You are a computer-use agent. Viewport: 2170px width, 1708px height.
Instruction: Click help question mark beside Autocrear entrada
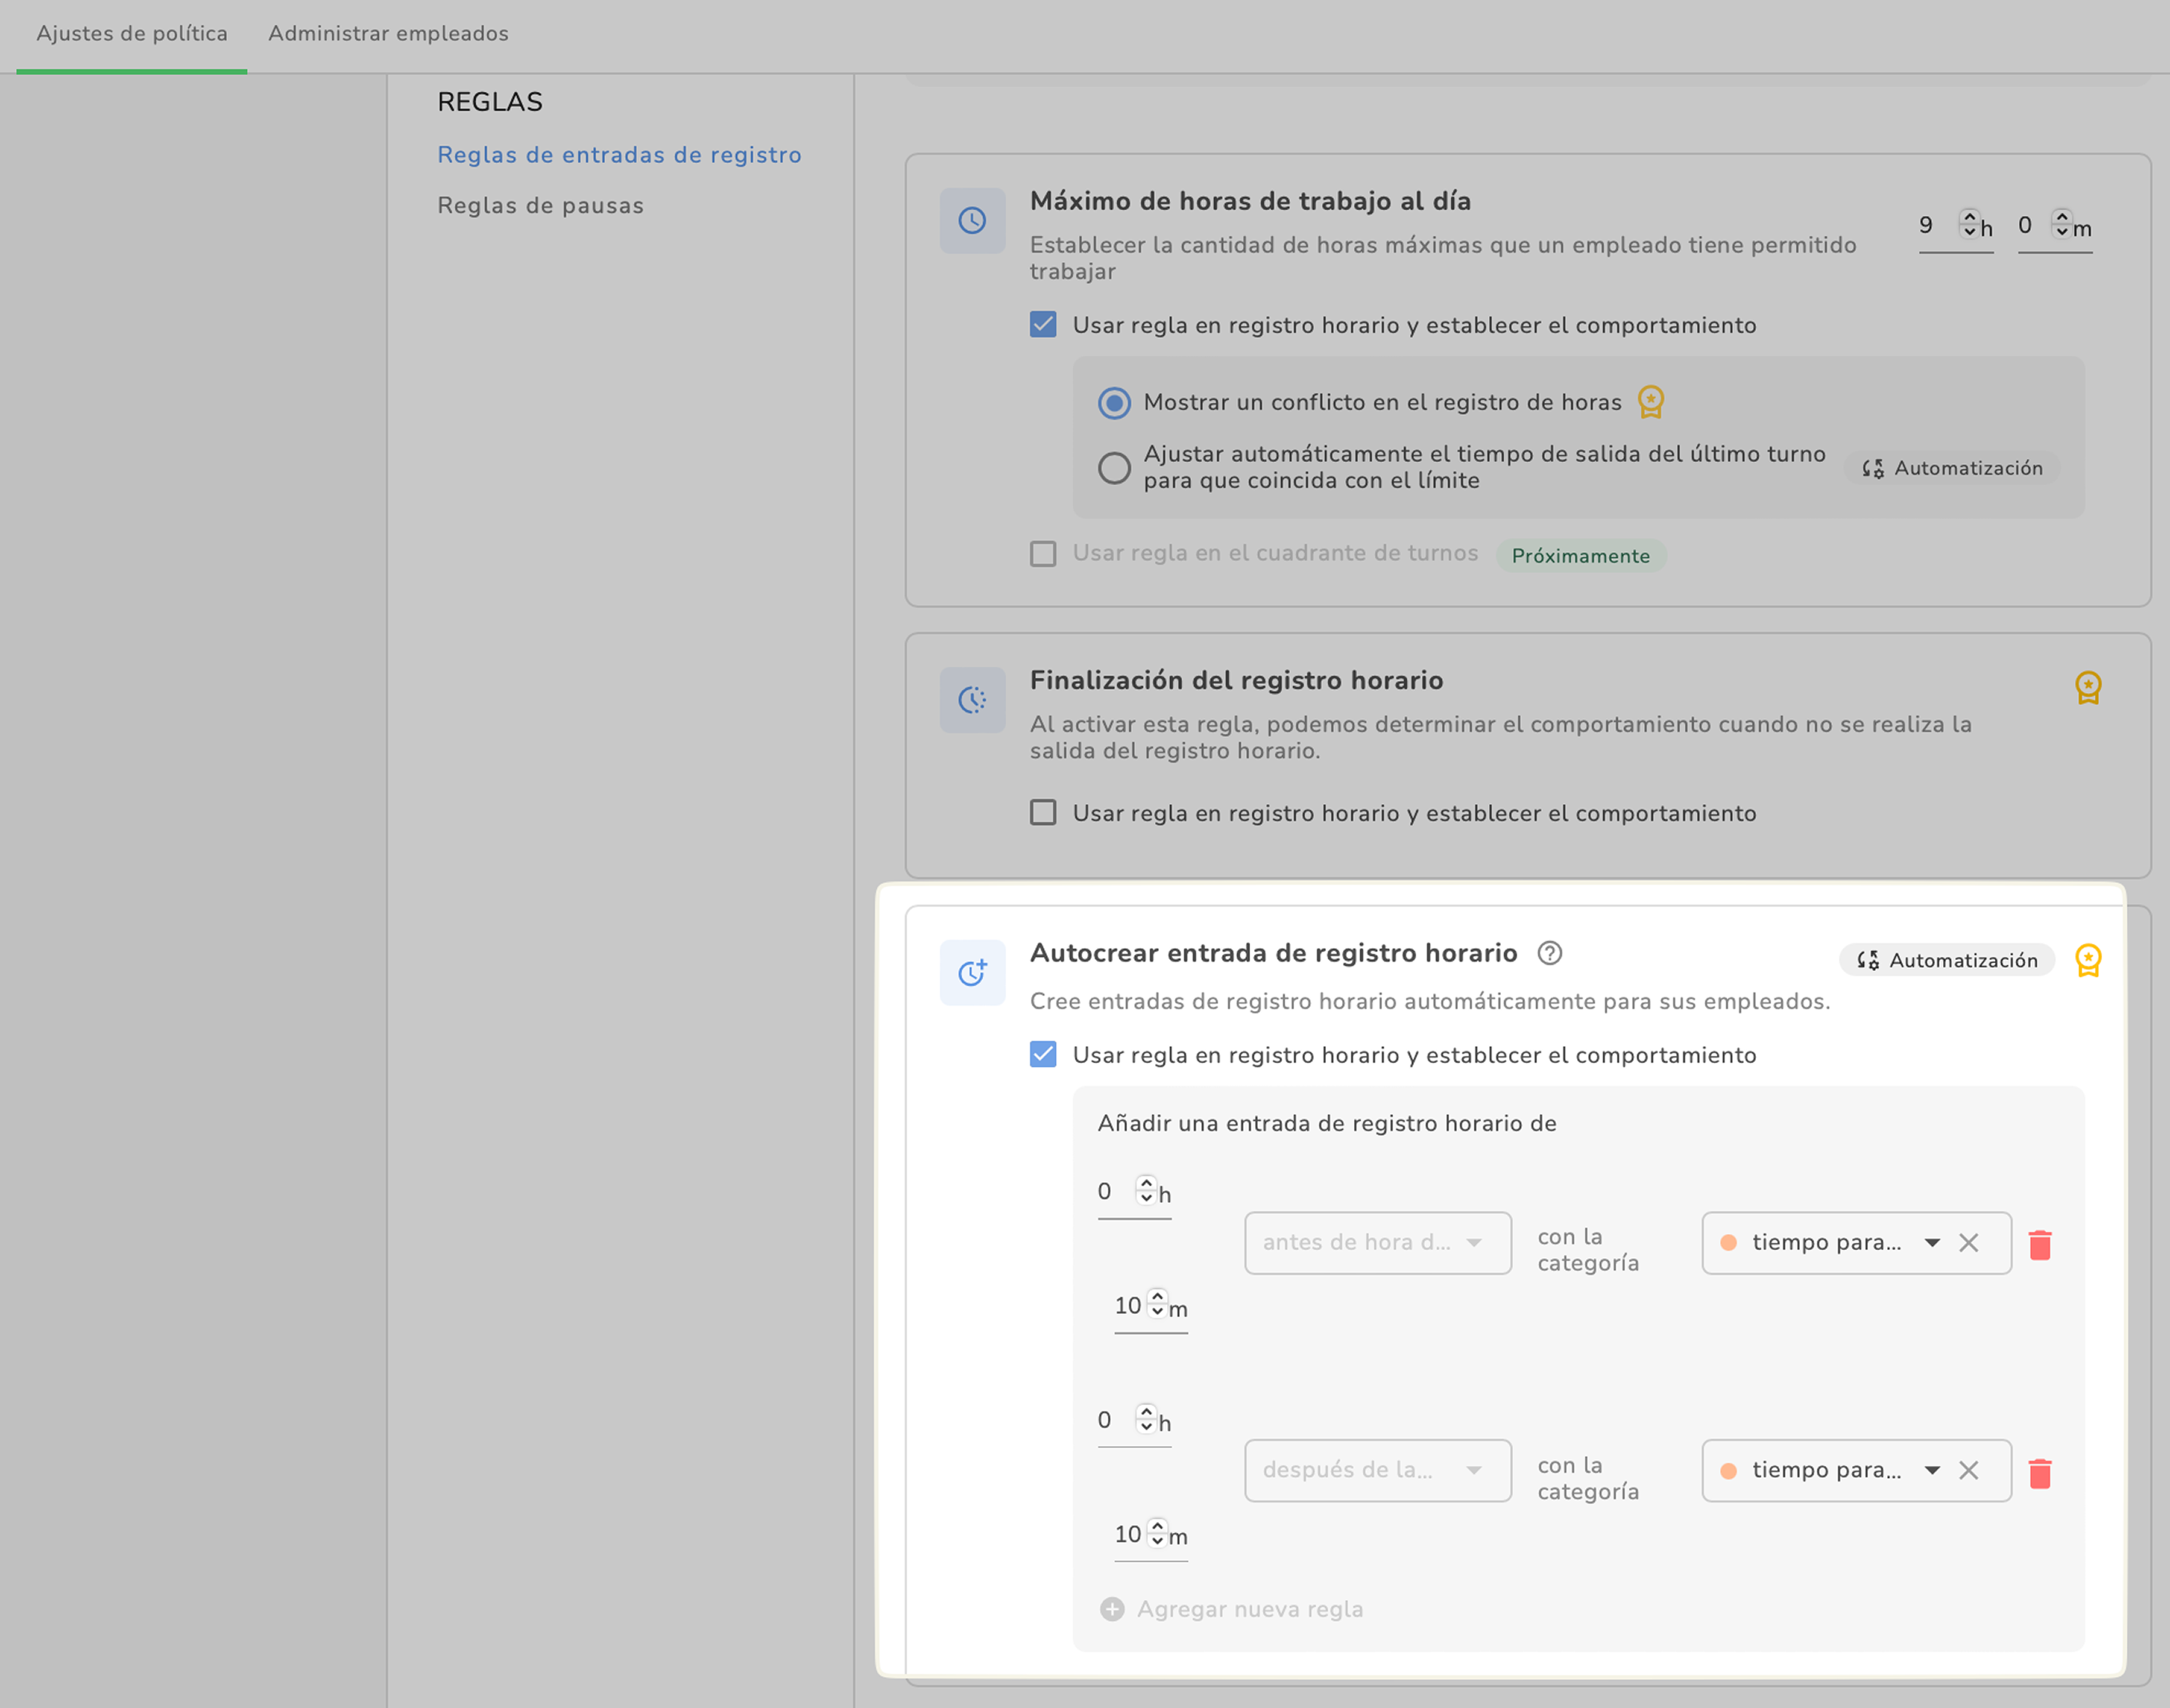coord(1549,953)
